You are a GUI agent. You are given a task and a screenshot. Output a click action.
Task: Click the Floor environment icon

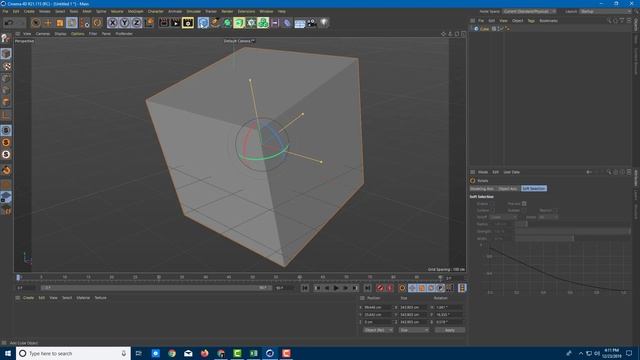300,23
